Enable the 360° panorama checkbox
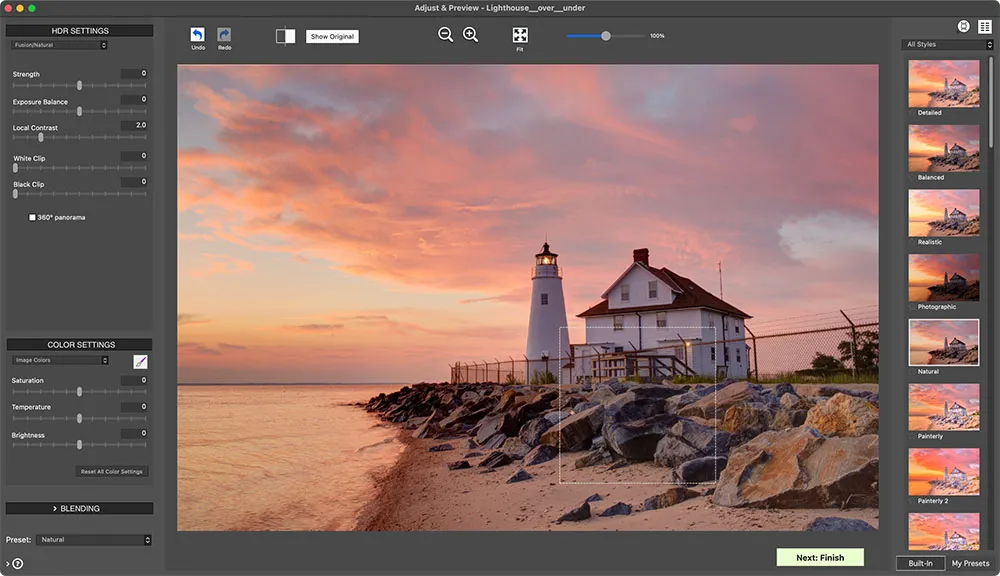The height and width of the screenshot is (576, 1000). pos(32,217)
